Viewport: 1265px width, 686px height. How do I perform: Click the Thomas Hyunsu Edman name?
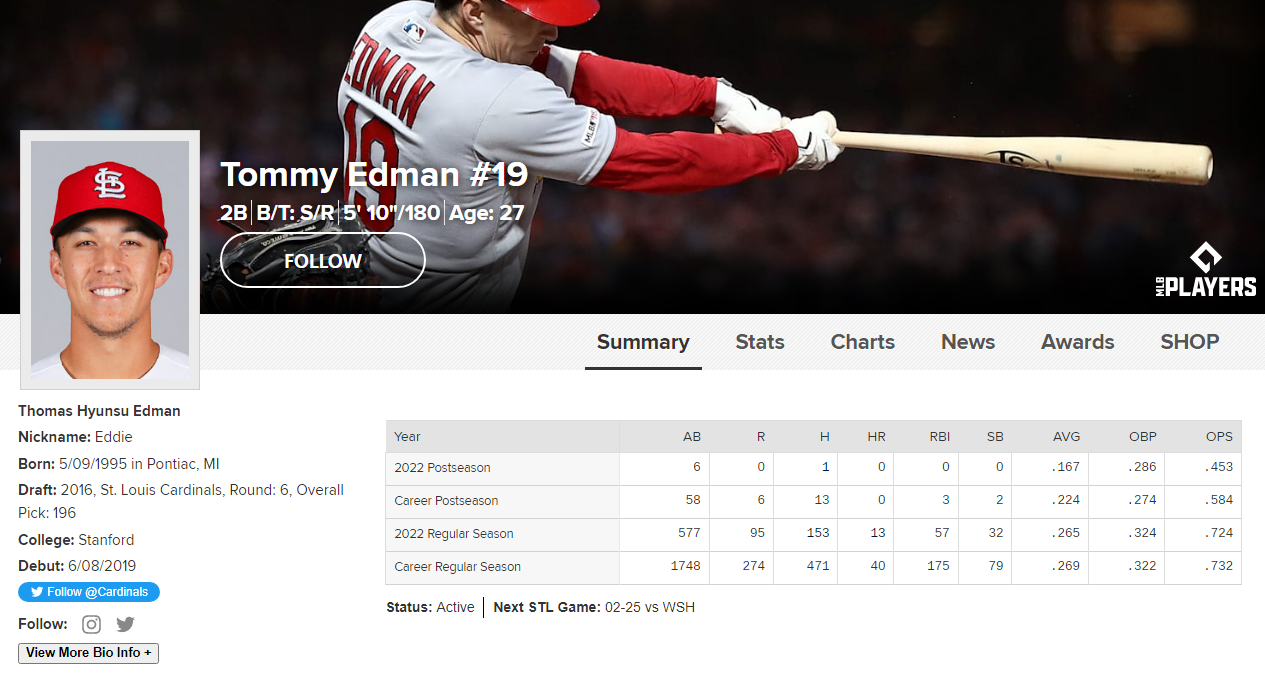pos(99,411)
